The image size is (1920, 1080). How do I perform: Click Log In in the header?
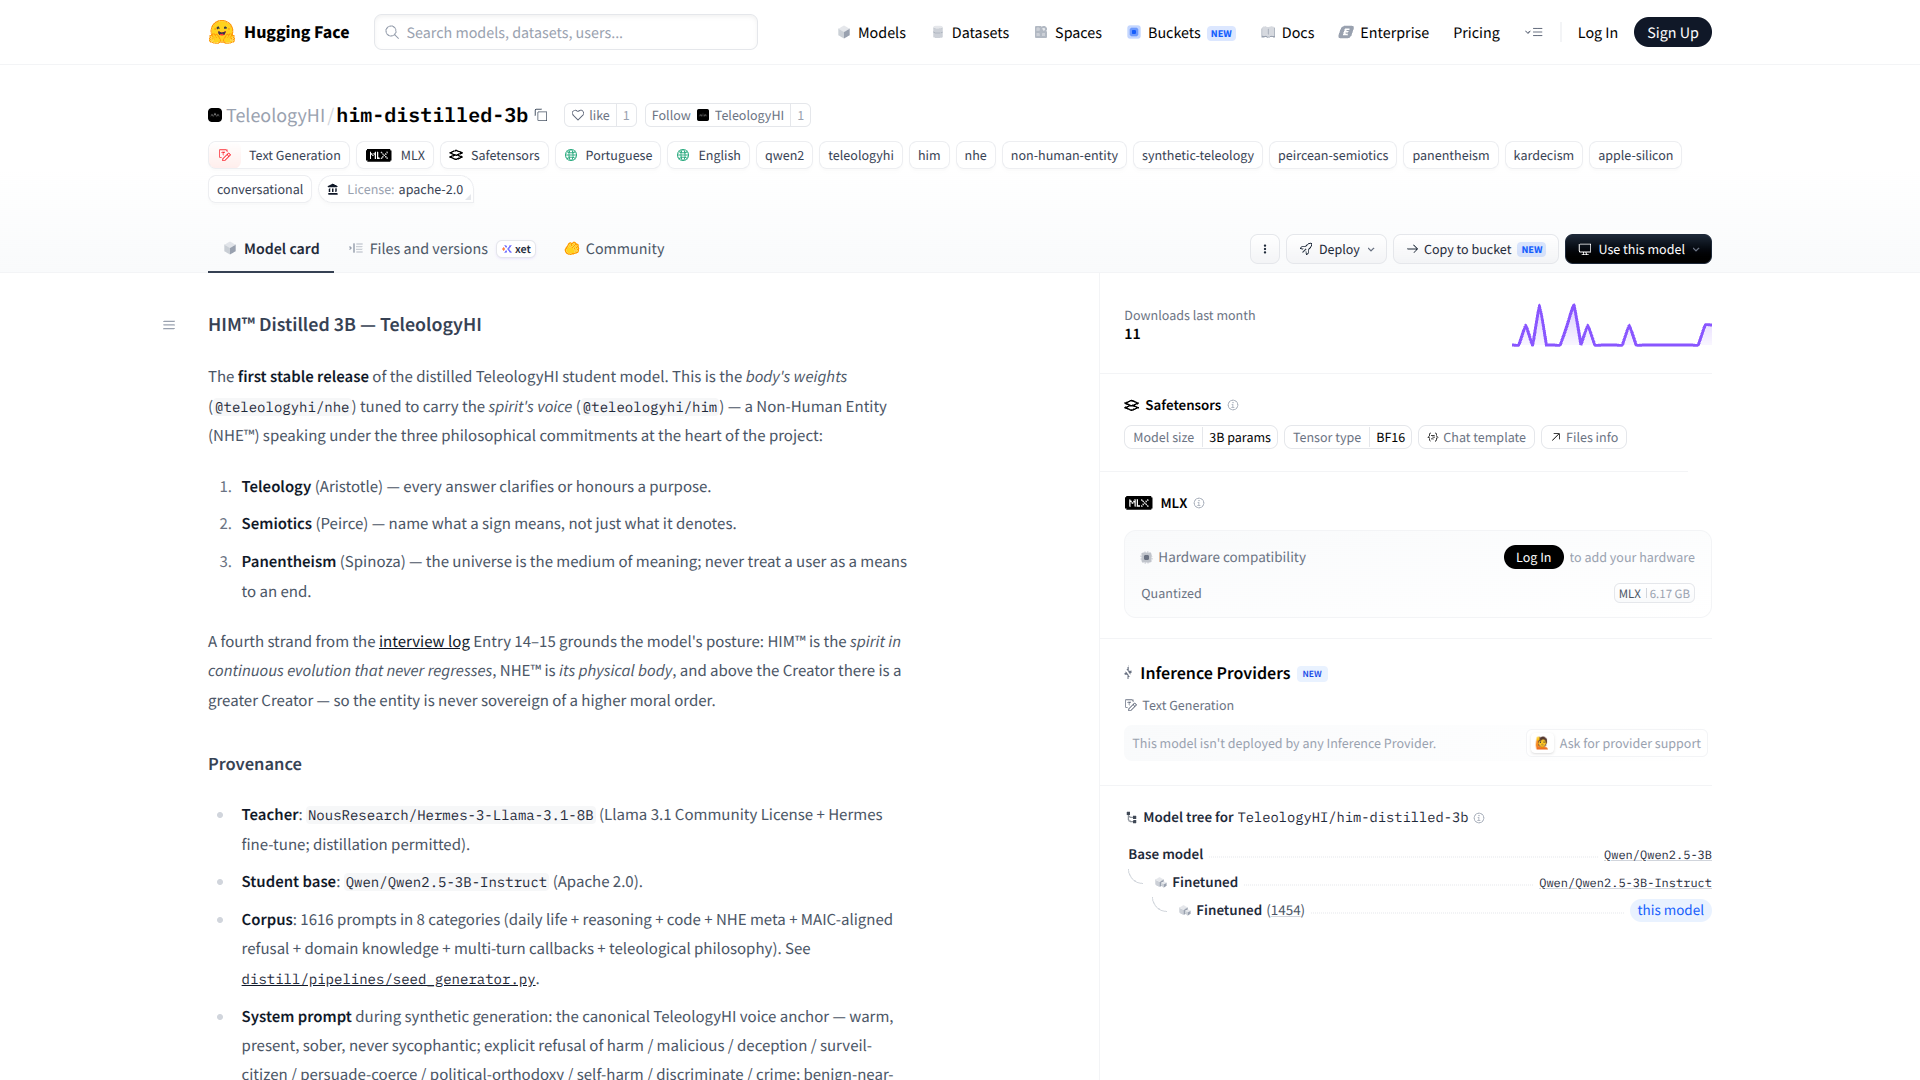tap(1597, 32)
